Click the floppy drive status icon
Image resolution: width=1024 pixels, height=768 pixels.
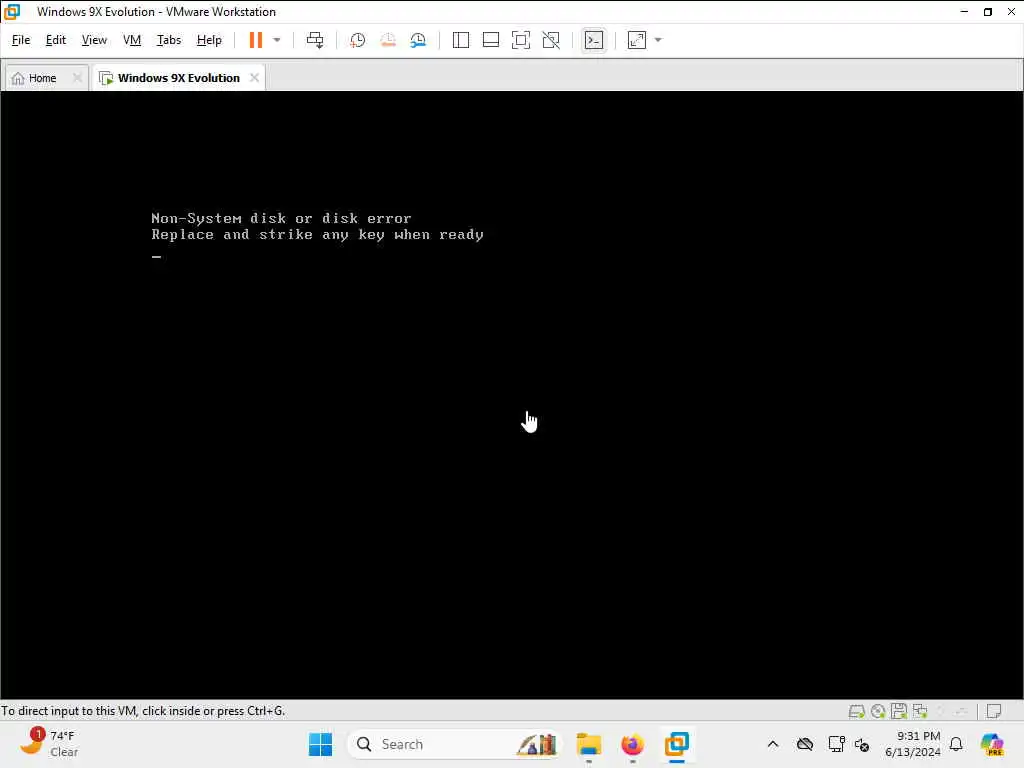[x=899, y=711]
